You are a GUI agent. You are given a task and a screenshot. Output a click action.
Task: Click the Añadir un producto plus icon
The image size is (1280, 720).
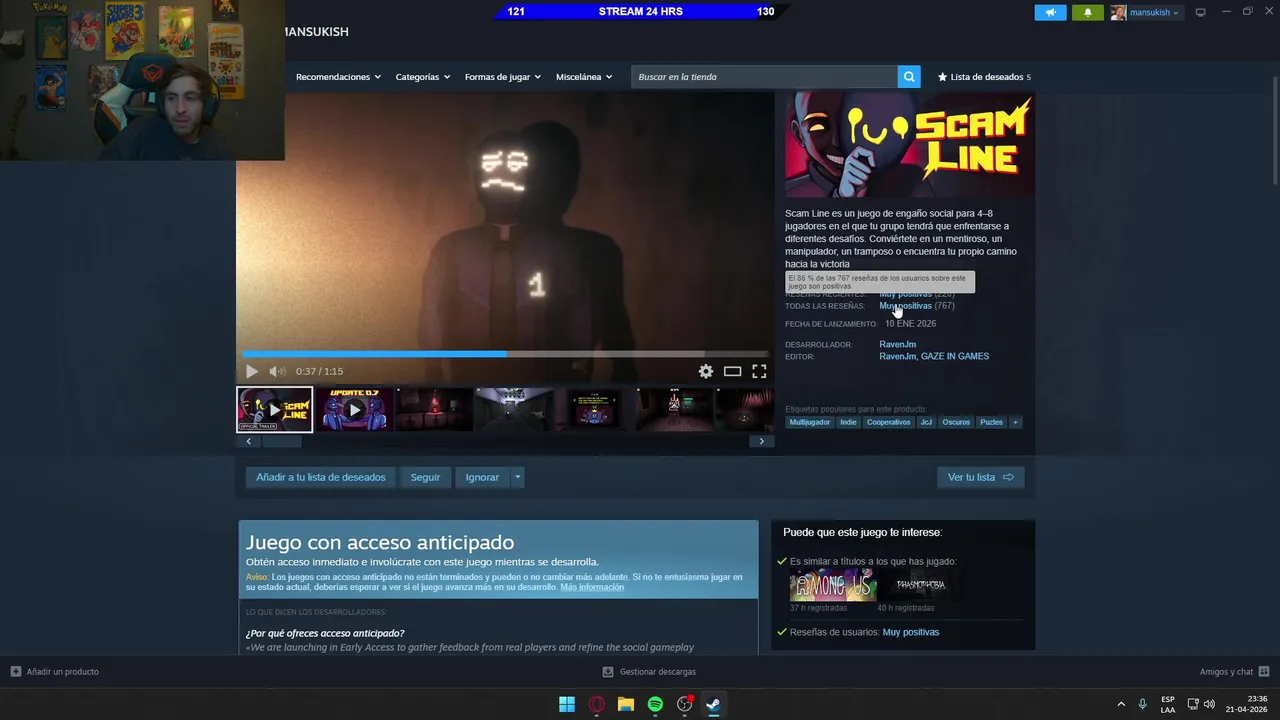coord(15,671)
